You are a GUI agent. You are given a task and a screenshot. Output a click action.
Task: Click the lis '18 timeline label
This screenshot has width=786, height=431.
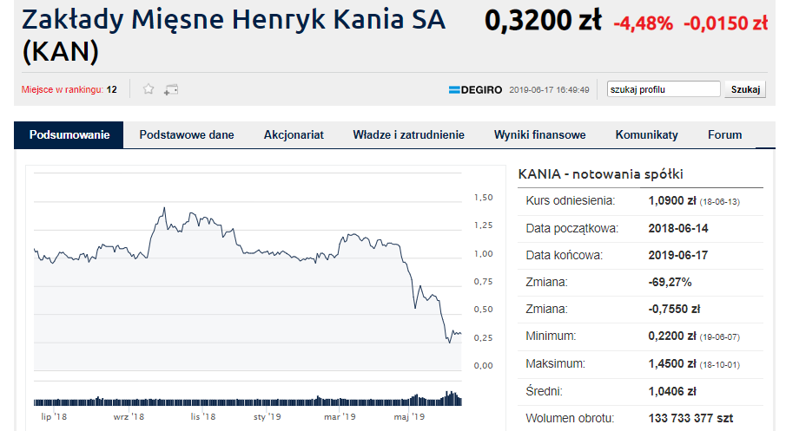(203, 416)
